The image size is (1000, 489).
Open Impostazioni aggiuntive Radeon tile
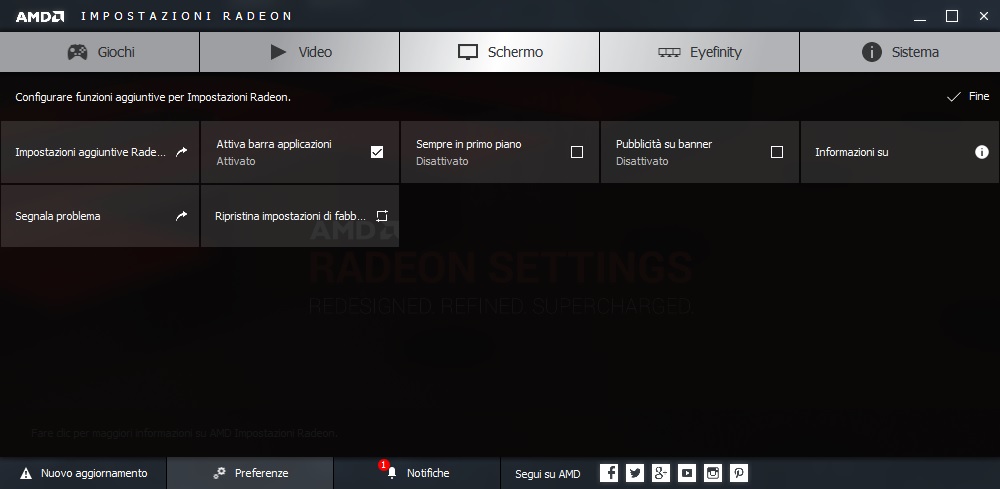[99, 152]
